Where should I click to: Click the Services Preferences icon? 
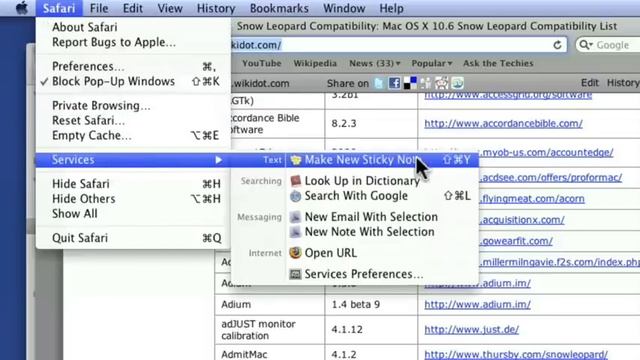[x=296, y=274]
